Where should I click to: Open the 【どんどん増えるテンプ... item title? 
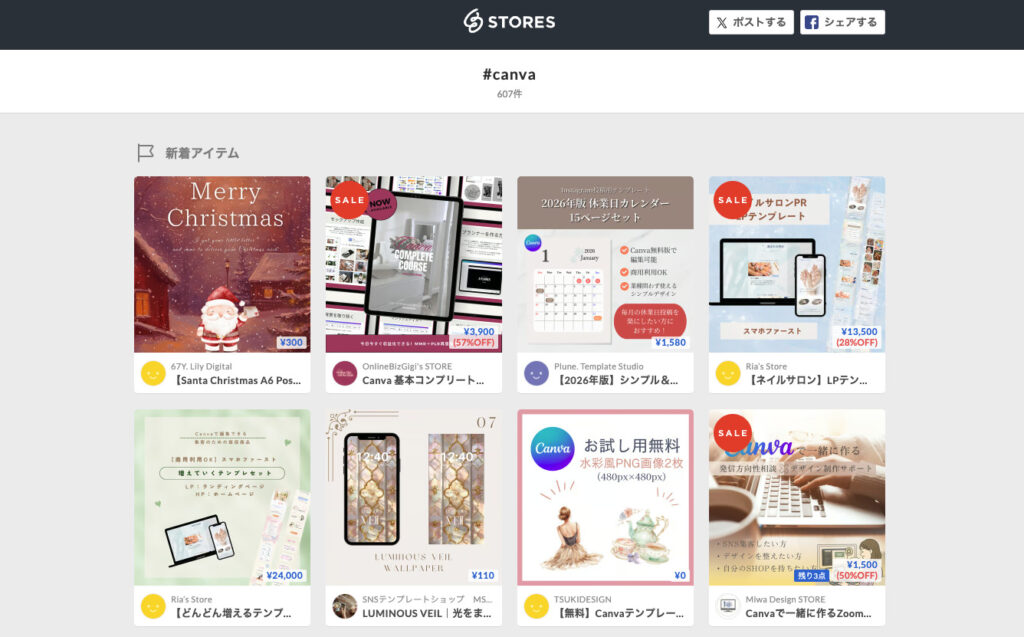click(231, 613)
